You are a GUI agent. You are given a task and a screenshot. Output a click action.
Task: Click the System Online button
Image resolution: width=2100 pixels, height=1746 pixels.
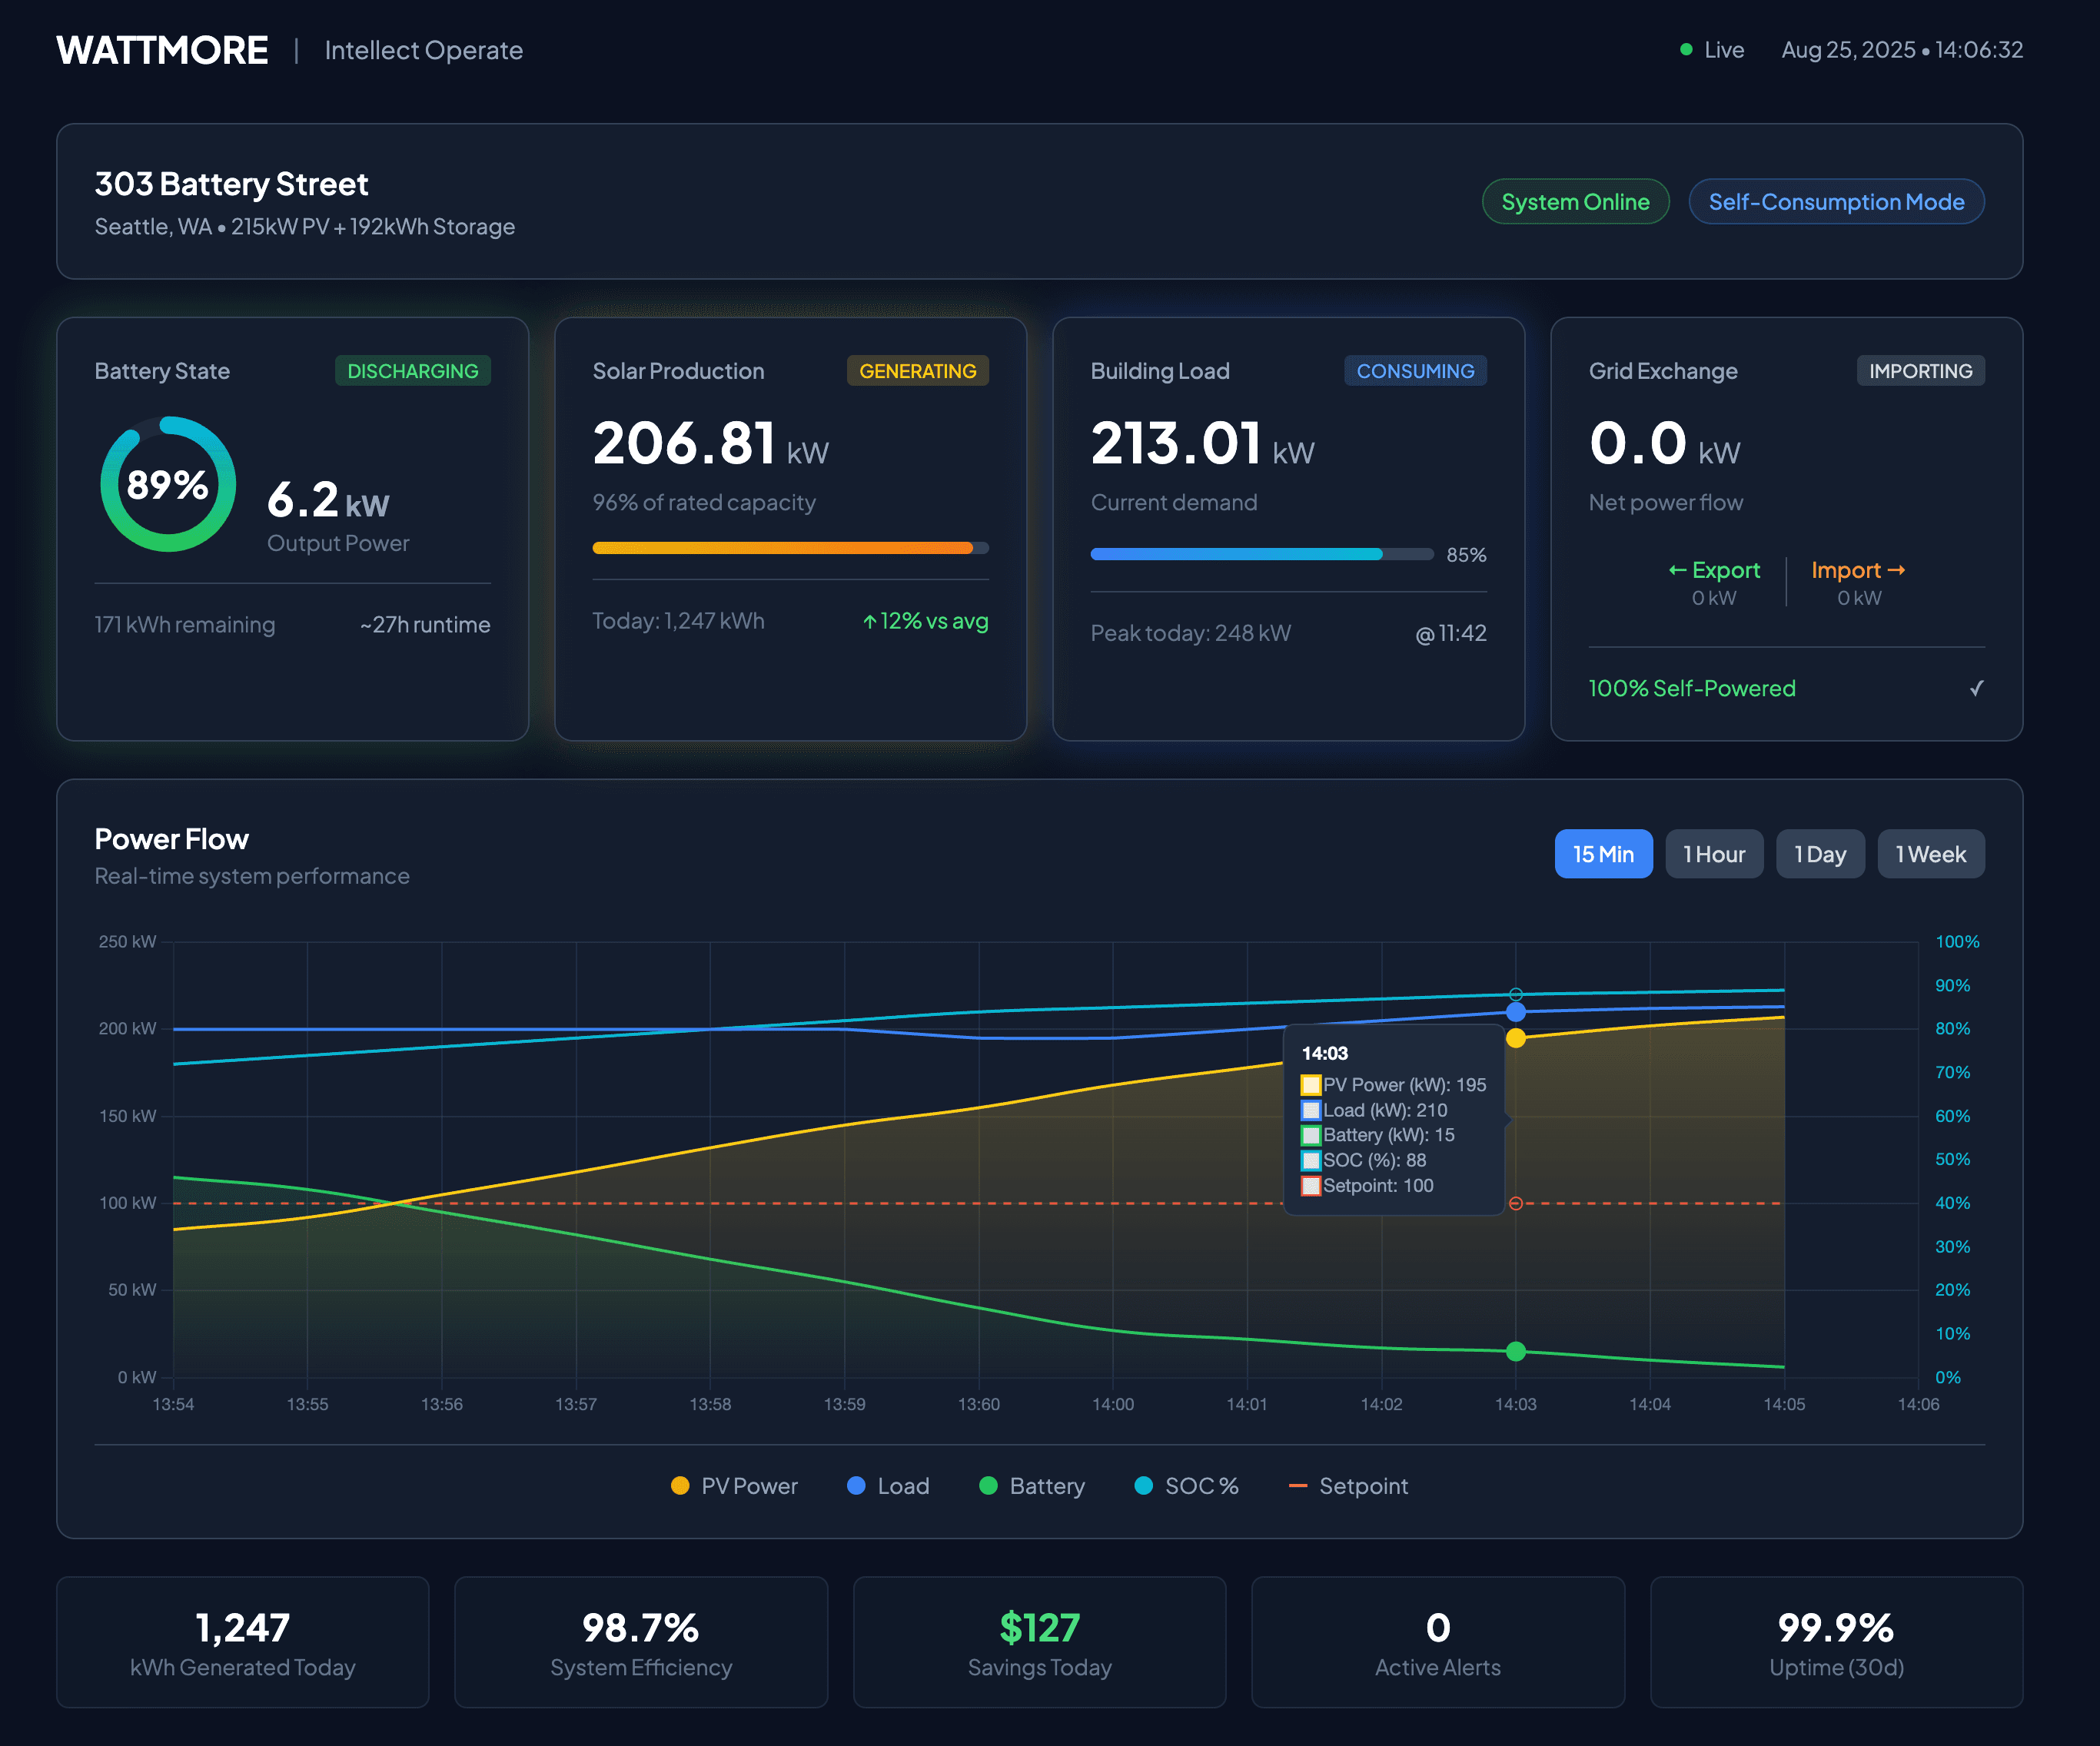point(1575,201)
